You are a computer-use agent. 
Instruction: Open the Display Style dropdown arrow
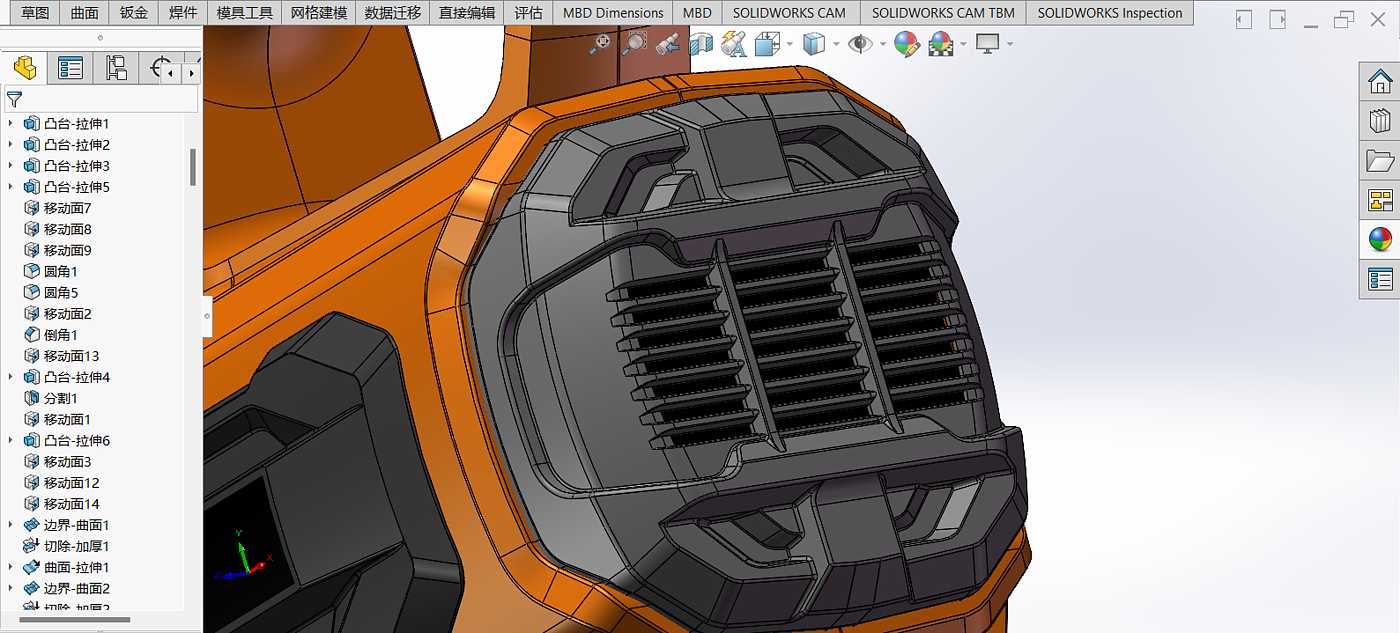click(x=836, y=44)
